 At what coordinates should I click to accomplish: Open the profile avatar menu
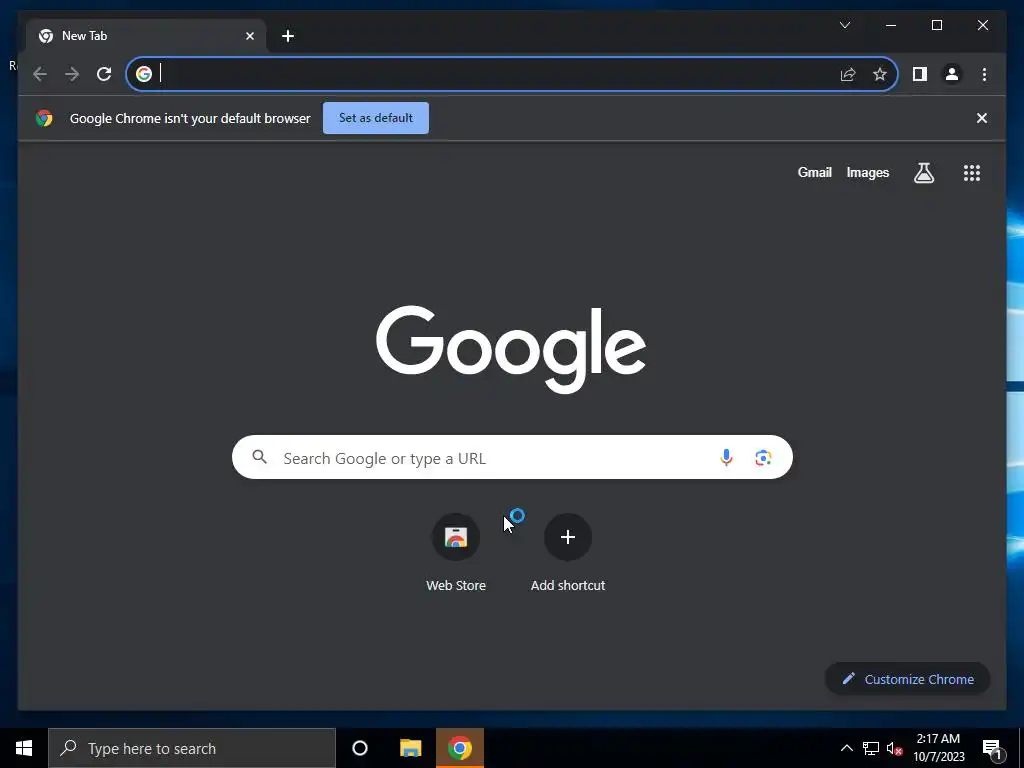[952, 74]
